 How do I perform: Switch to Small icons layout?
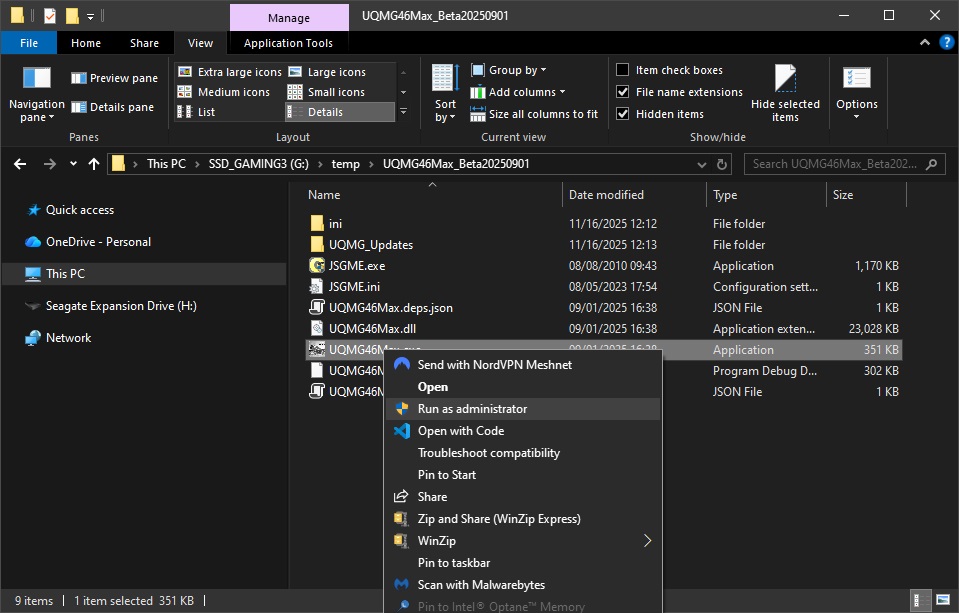coord(327,92)
